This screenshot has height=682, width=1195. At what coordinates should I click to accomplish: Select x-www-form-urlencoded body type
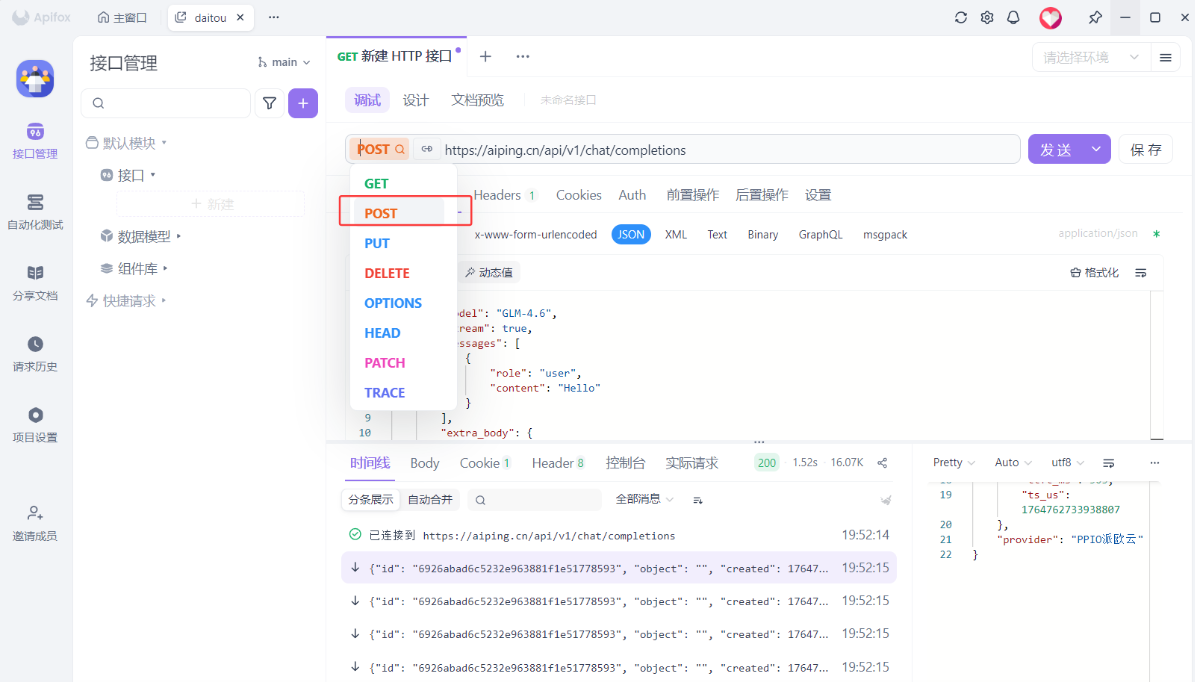click(x=536, y=235)
